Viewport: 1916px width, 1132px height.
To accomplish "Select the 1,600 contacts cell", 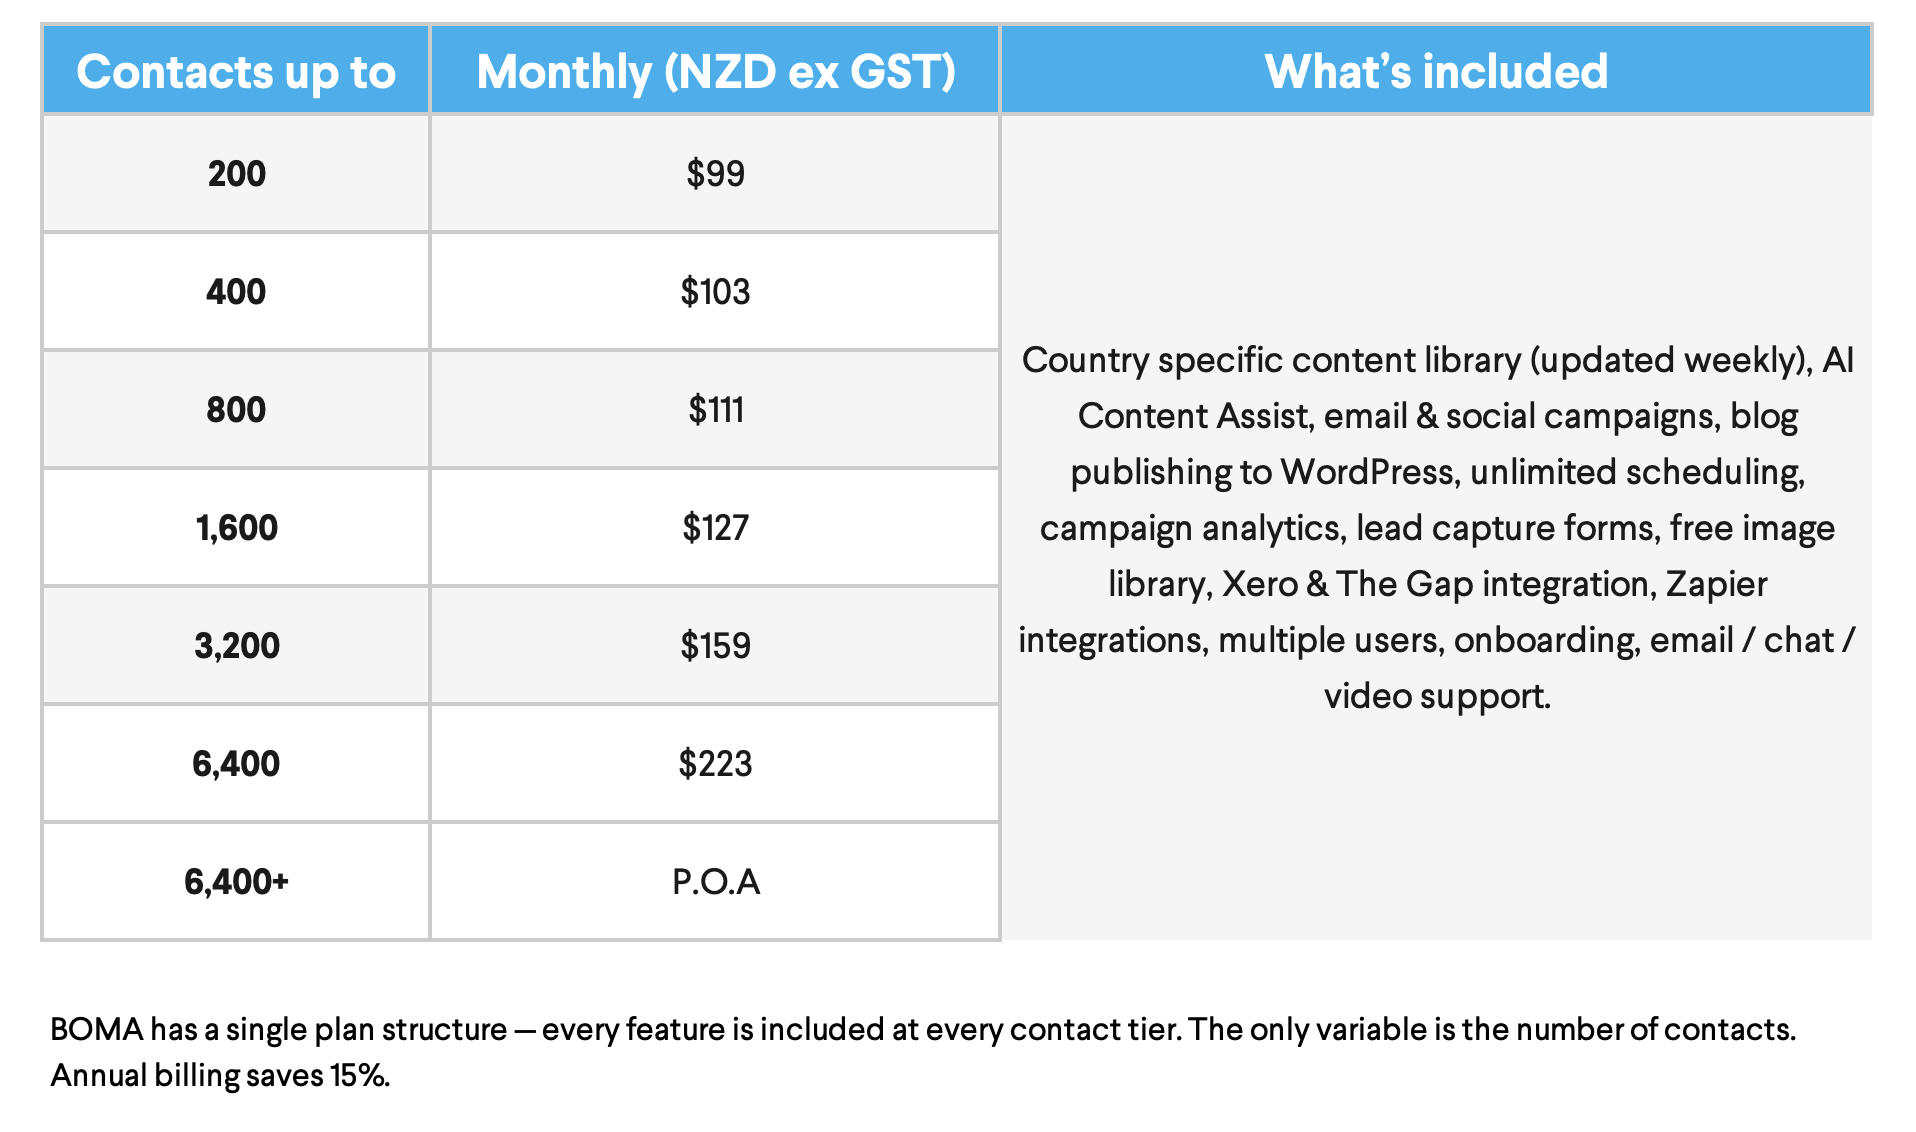I will (237, 528).
